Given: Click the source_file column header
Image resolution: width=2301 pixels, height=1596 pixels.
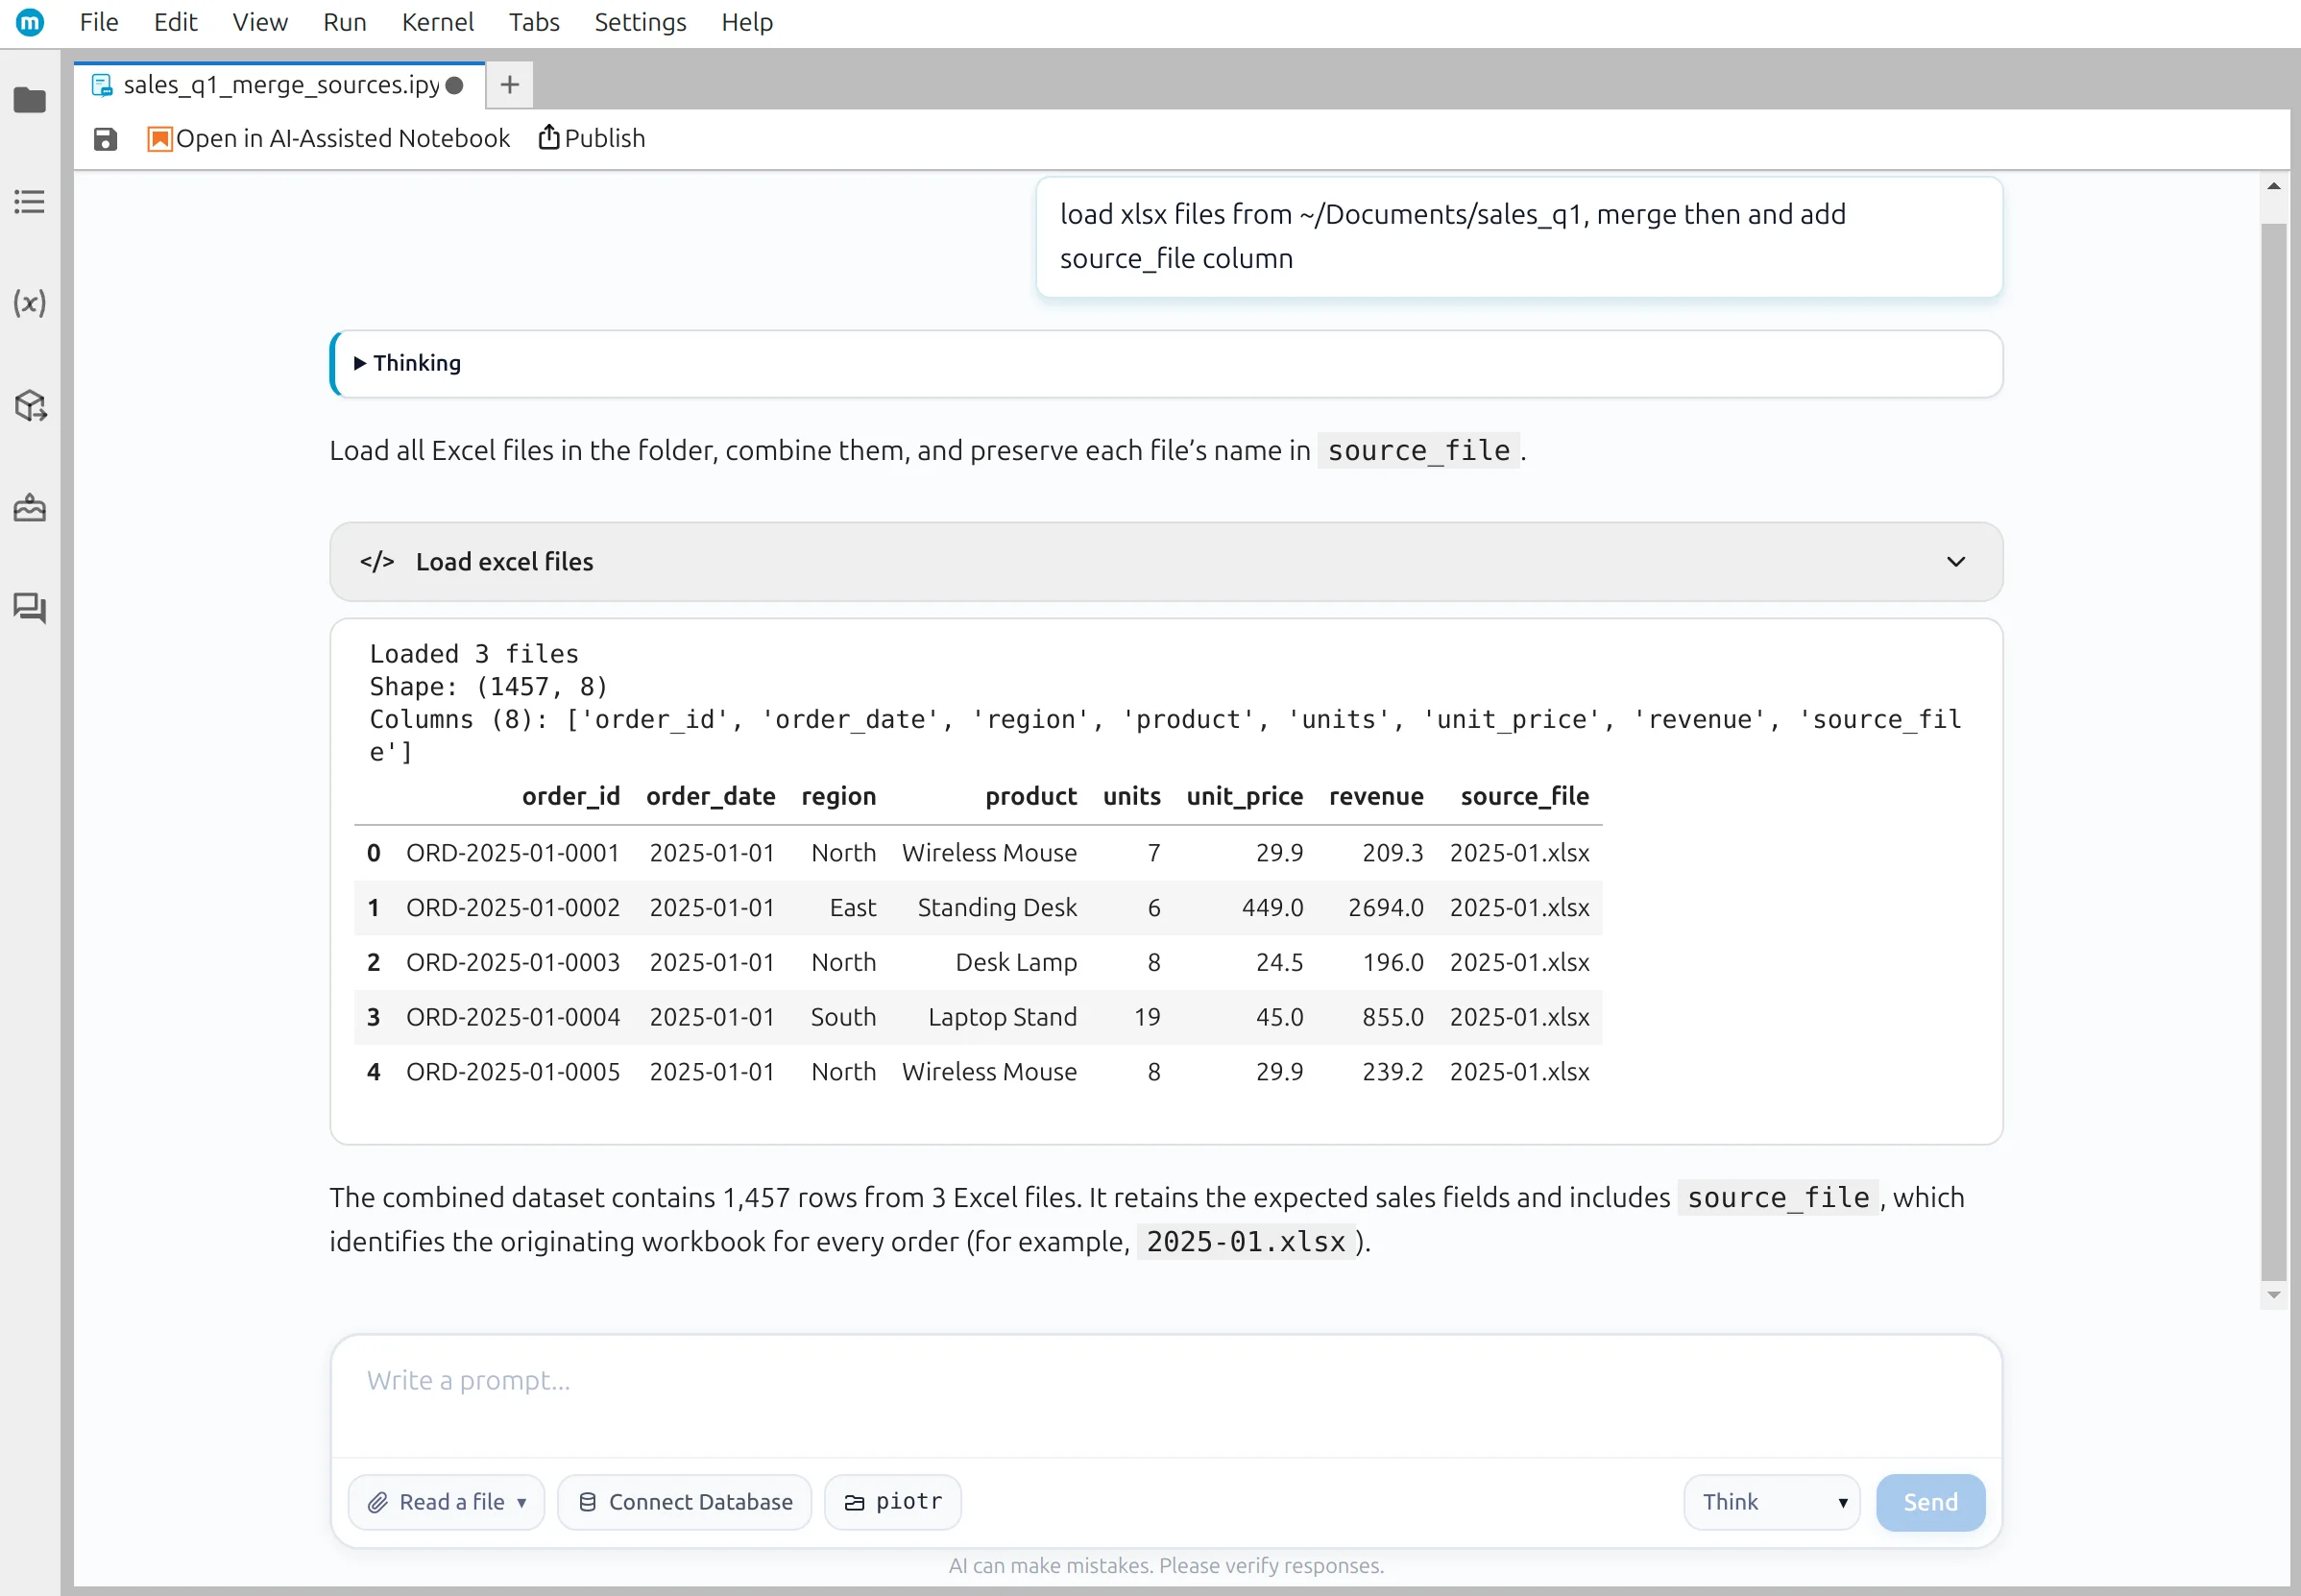Looking at the screenshot, I should click(1525, 797).
